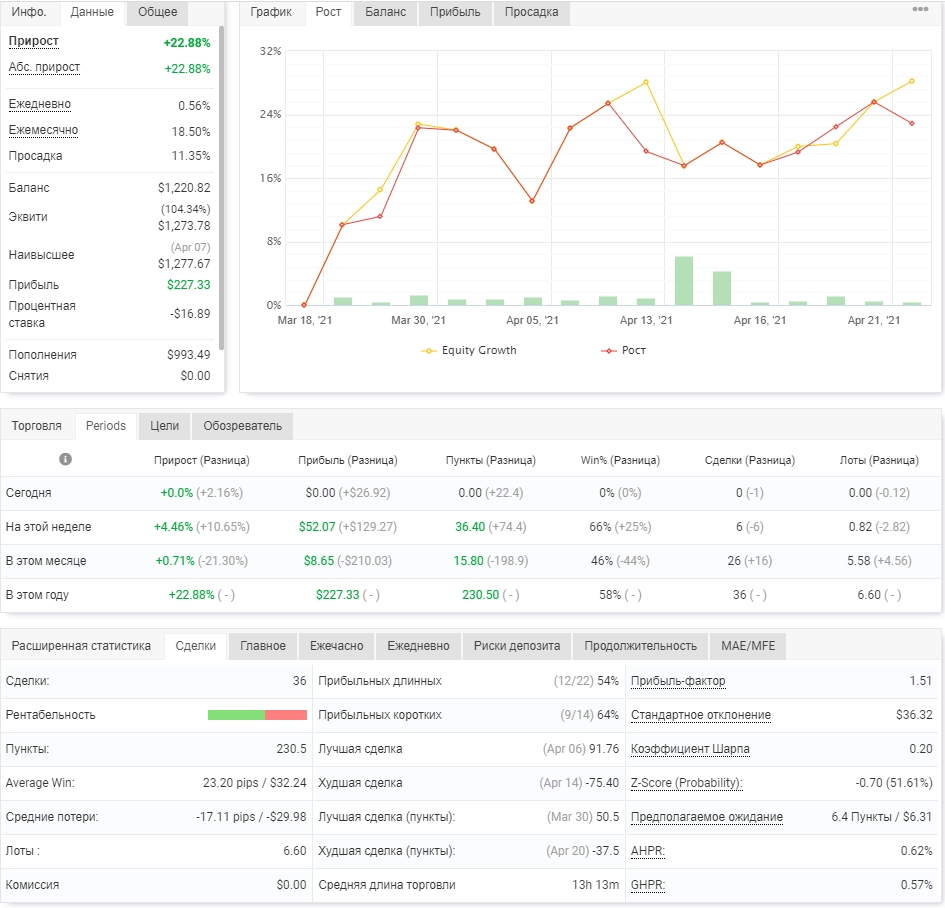Select the Расширенная статистика tab

(x=81, y=646)
